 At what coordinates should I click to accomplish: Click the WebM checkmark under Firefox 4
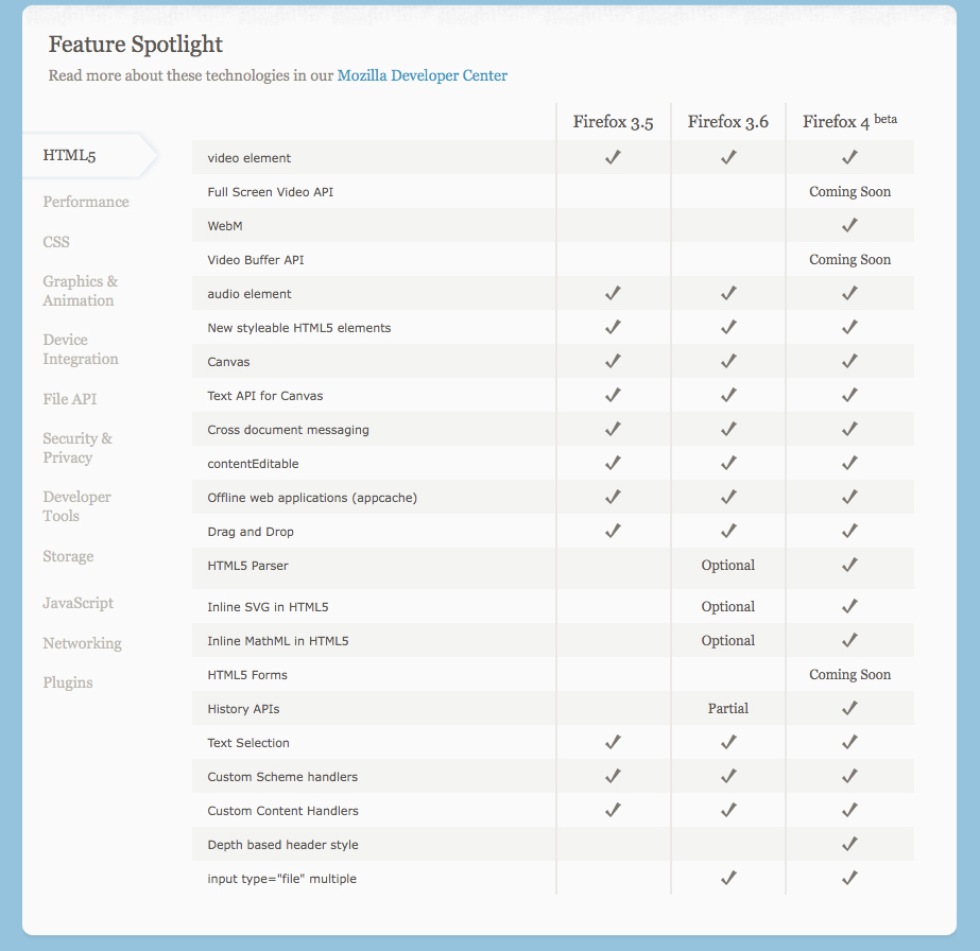click(849, 225)
